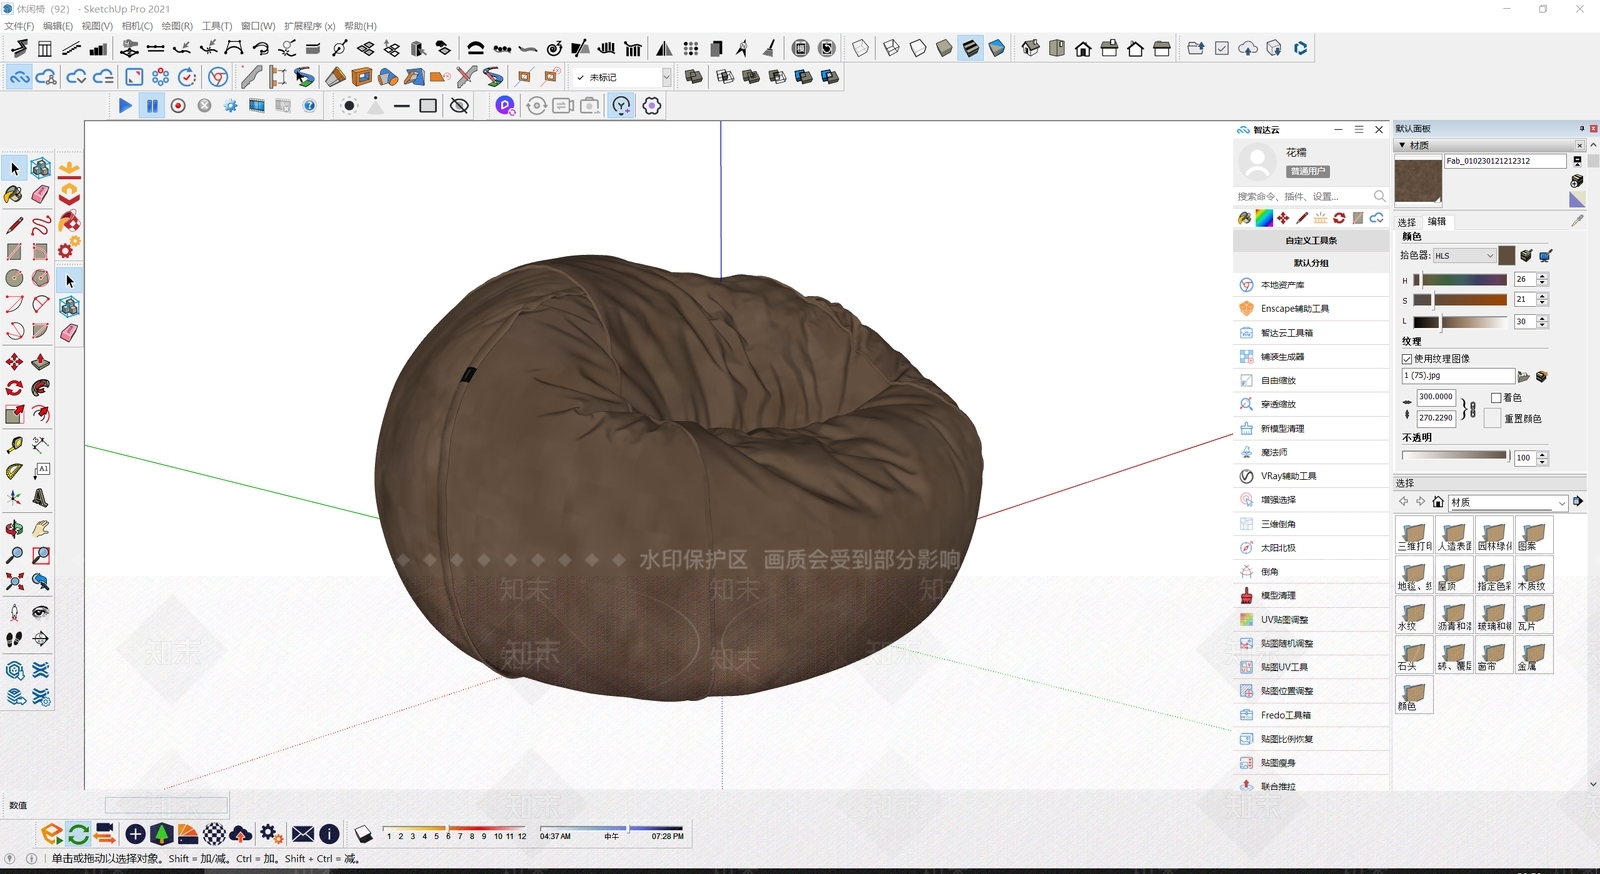Select the Rotate tool
This screenshot has height=874, width=1600.
tap(14, 388)
